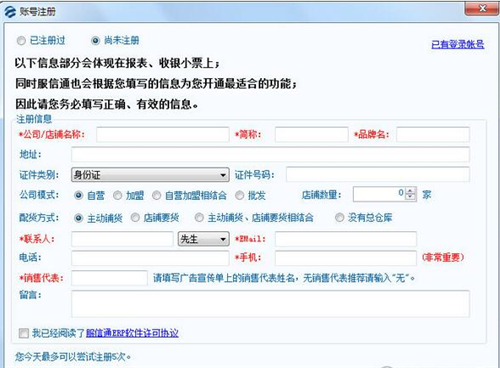Tick the 我已经阅读了 agreement checkbox

(24, 333)
